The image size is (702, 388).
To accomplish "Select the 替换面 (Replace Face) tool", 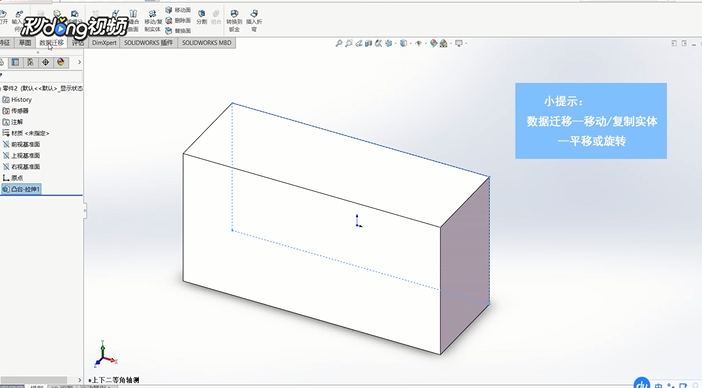I will [x=178, y=31].
